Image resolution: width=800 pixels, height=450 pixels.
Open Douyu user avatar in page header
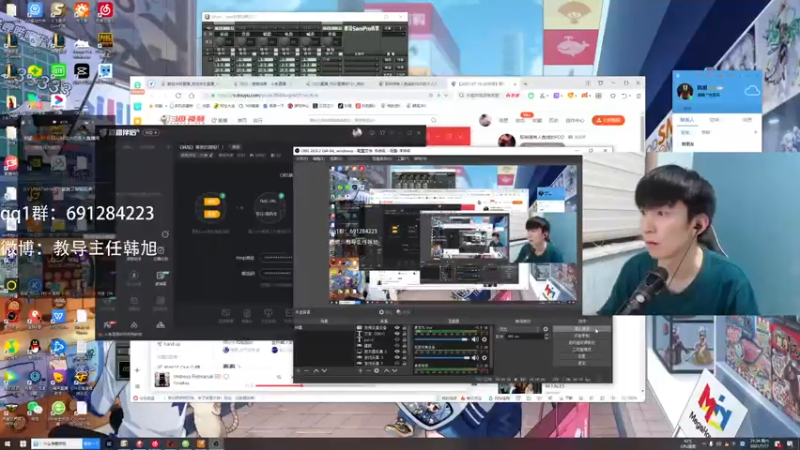coord(485,120)
